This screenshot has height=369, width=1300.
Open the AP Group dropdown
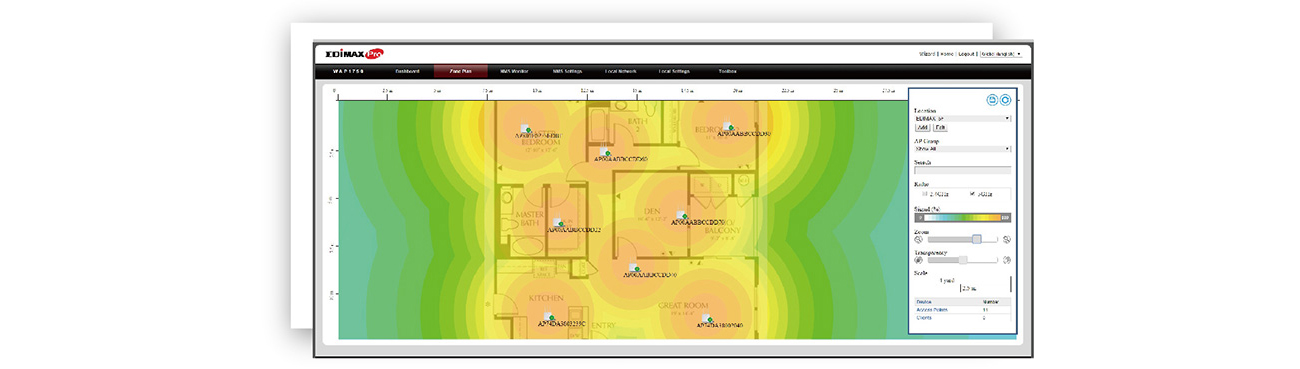963,149
